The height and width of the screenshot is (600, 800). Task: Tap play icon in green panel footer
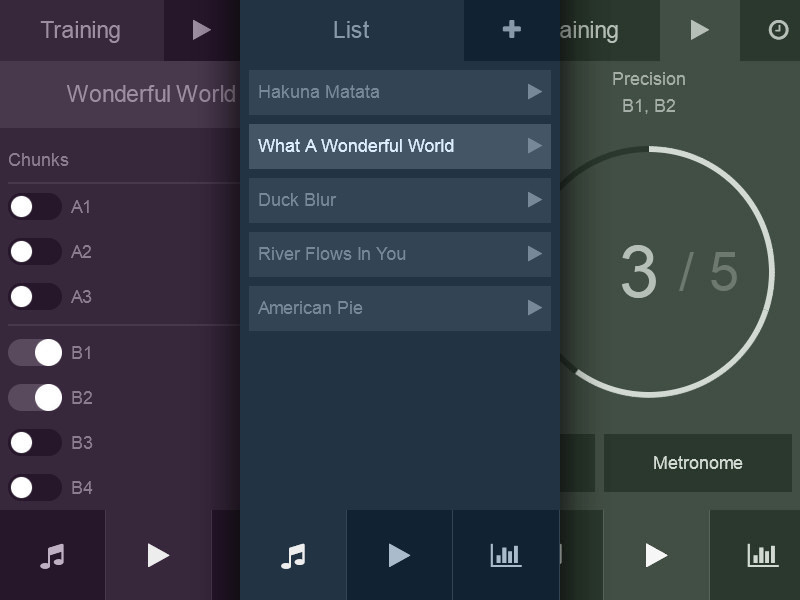[656, 556]
